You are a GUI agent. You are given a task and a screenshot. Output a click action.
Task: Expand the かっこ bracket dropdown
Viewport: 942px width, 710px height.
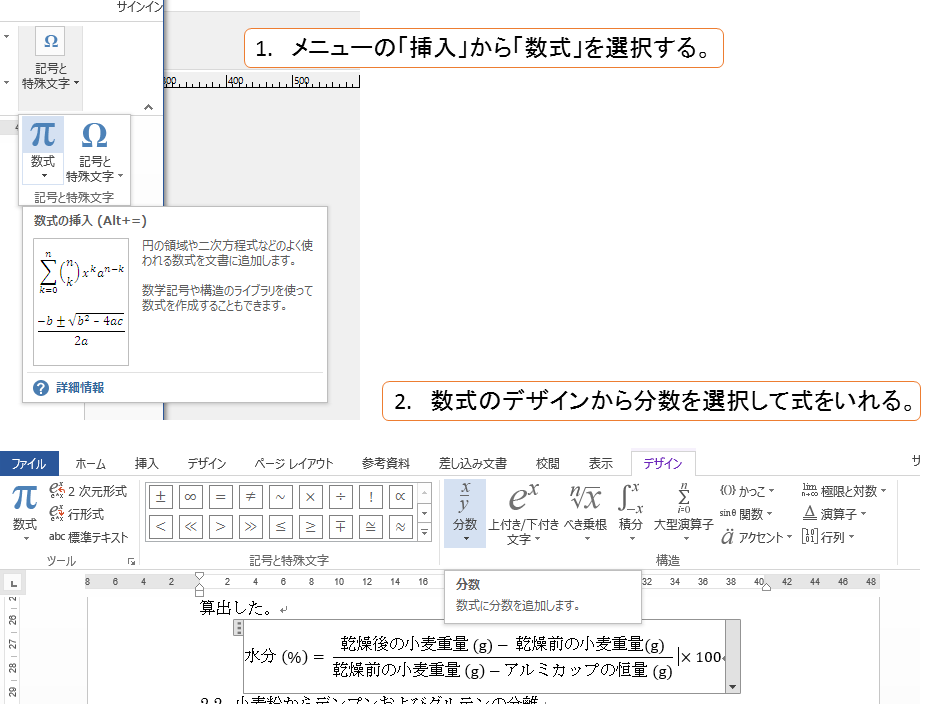(748, 491)
